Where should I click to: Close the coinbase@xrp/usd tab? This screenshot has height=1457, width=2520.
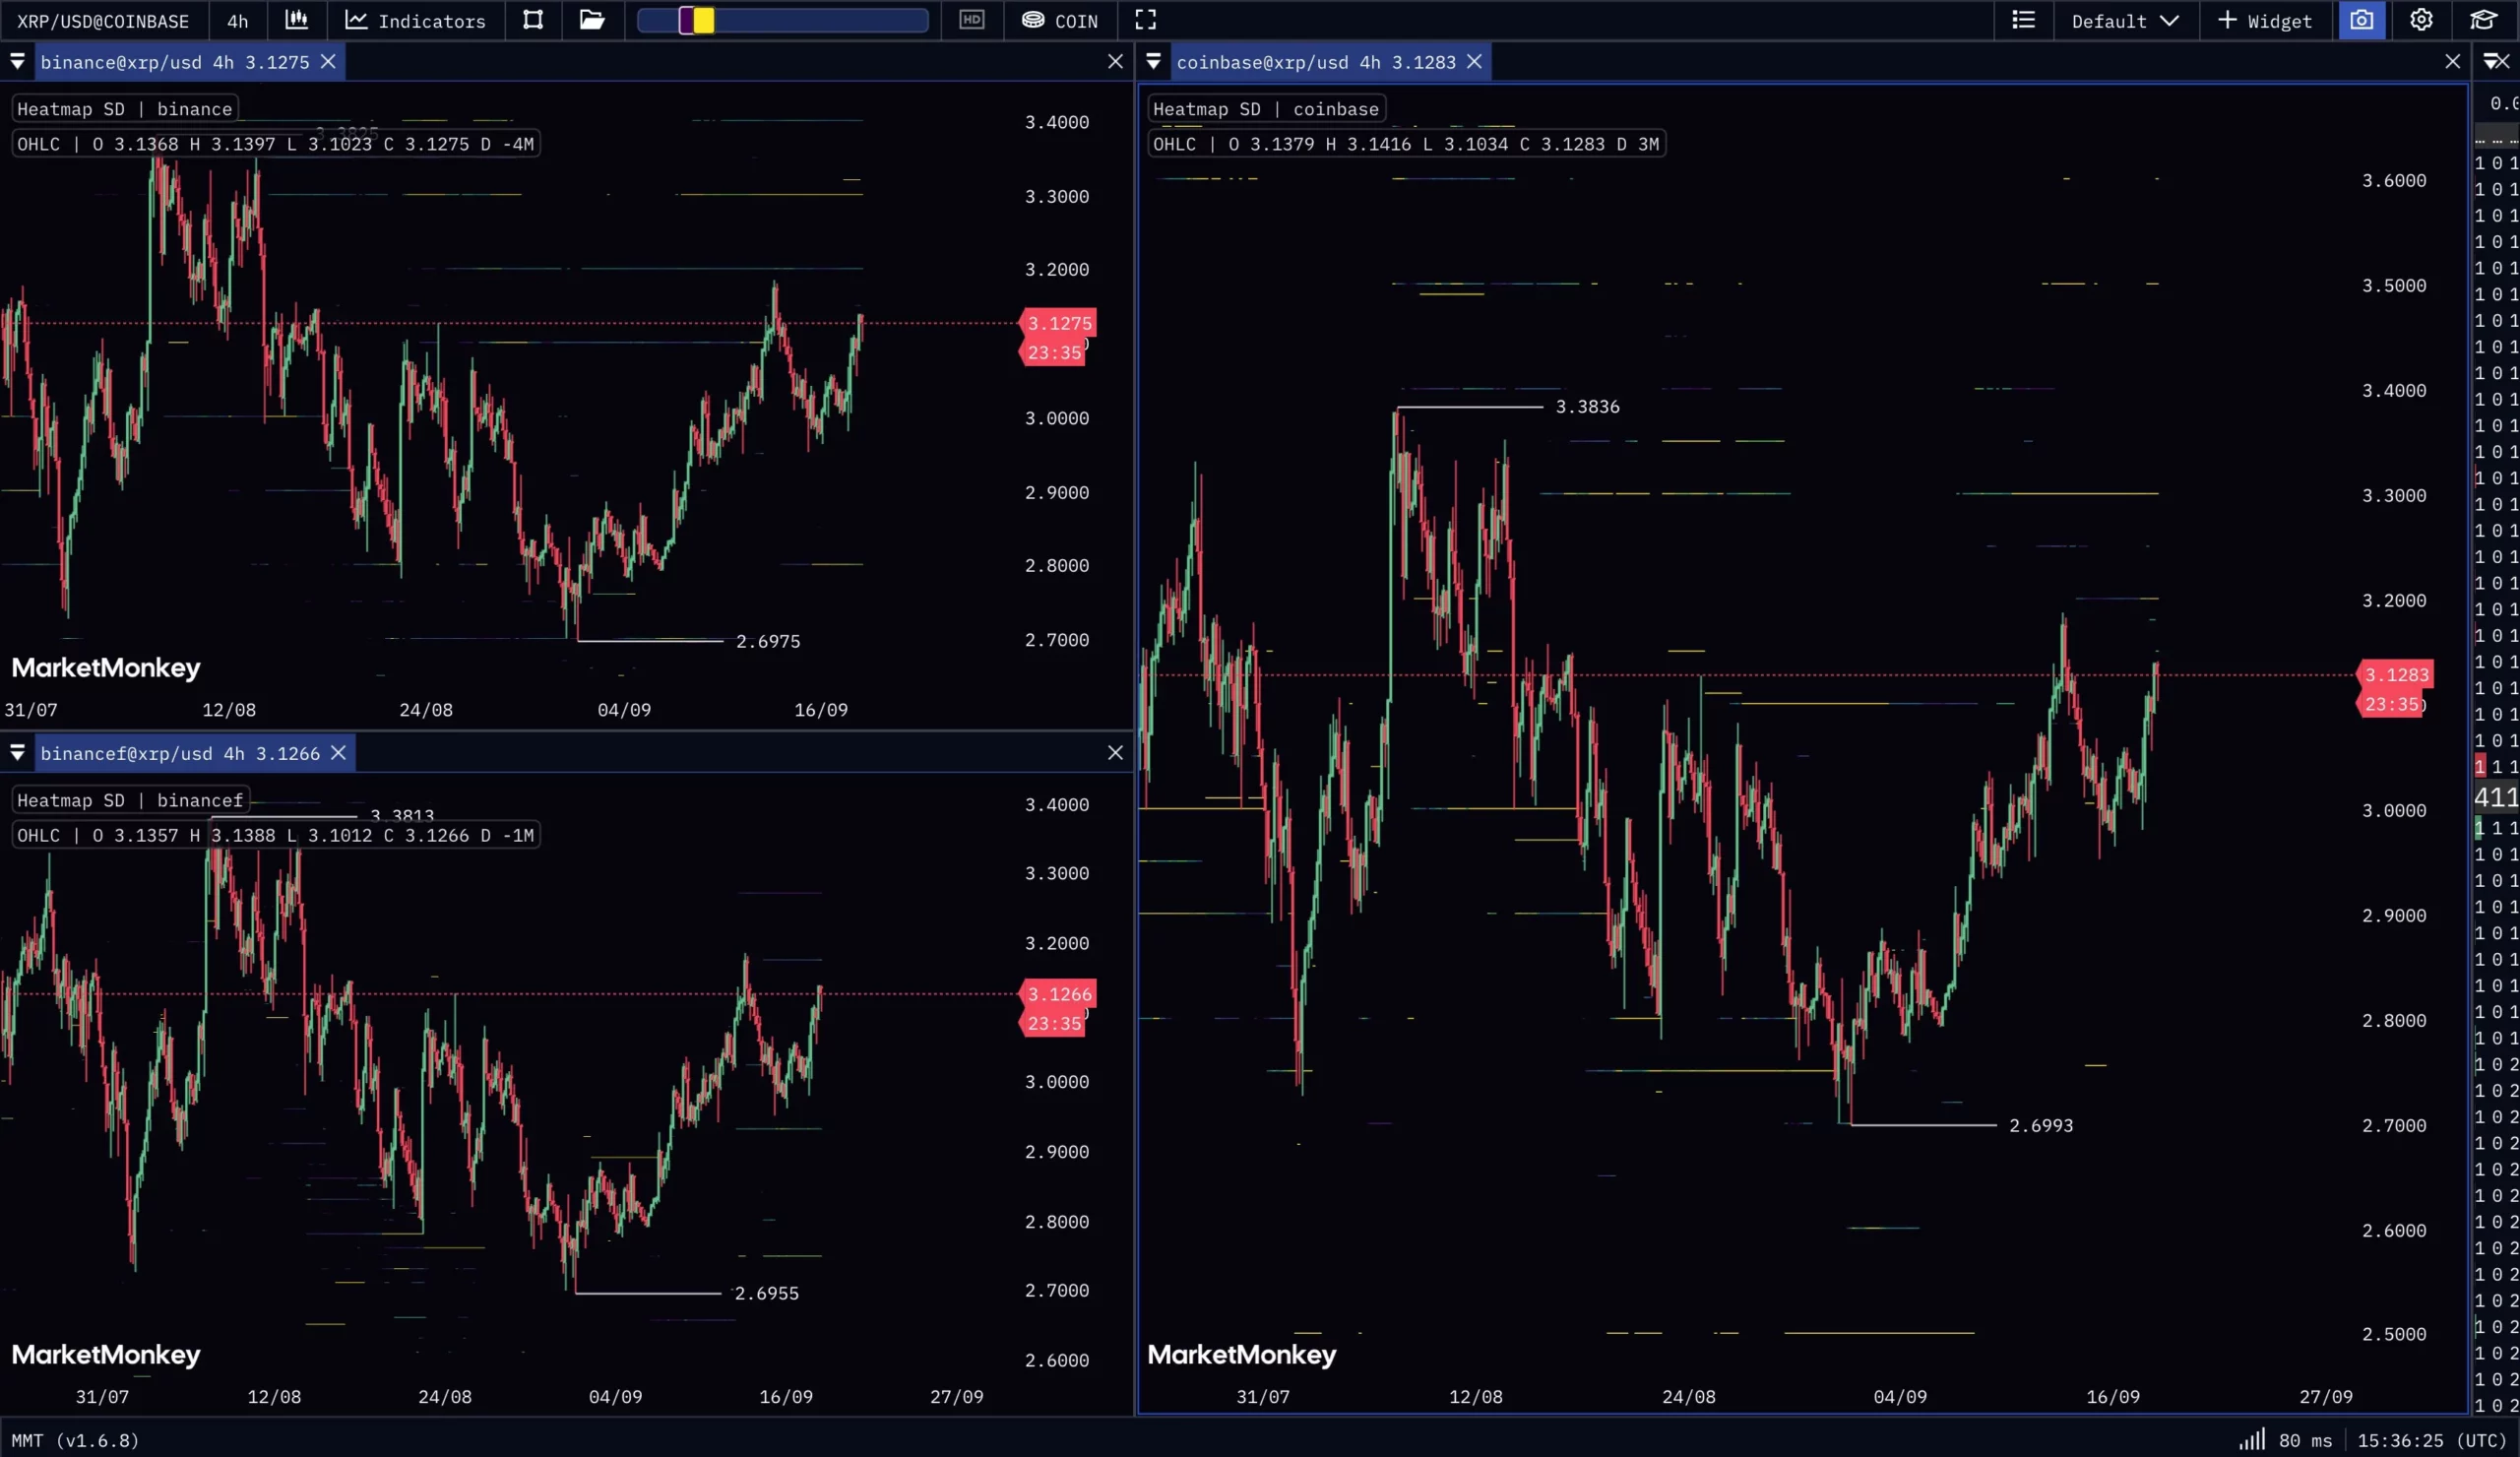tap(1474, 62)
